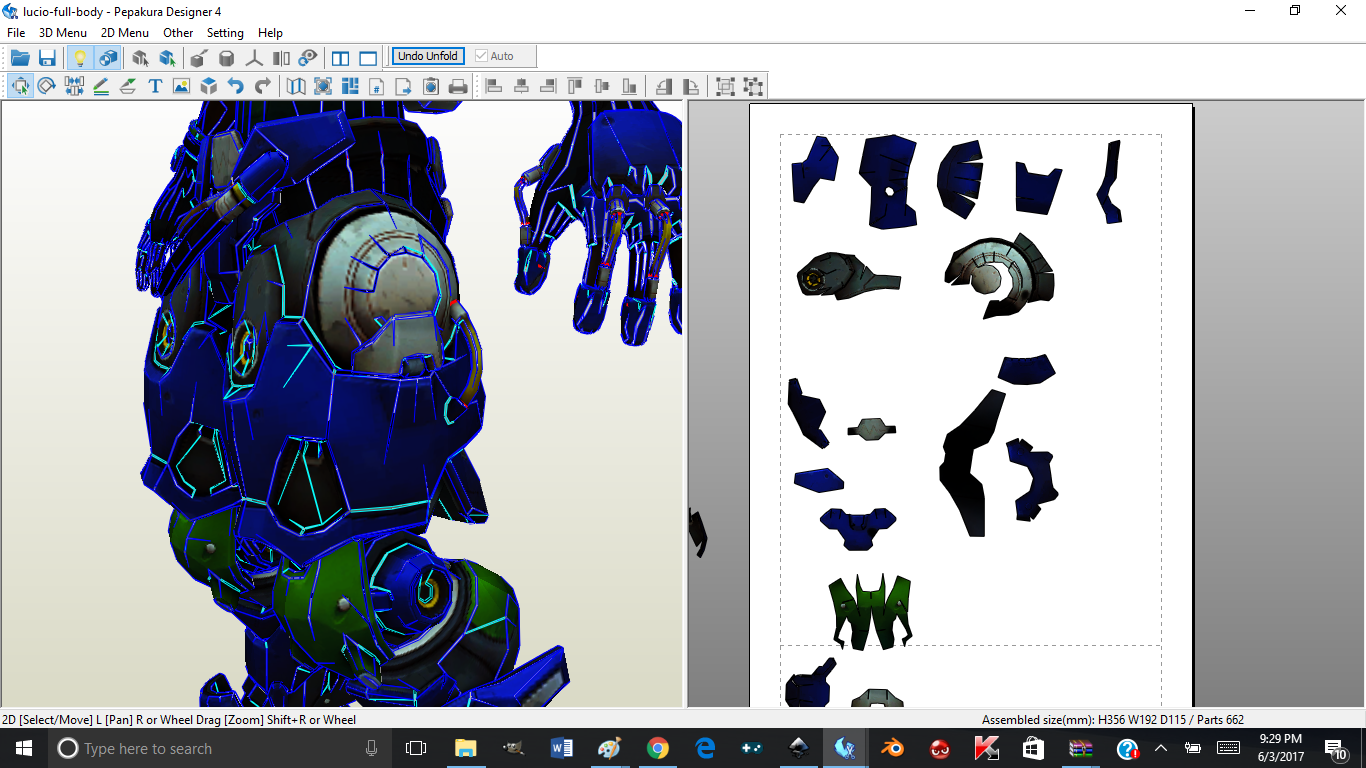Click the Save floppy disk icon

tap(47, 57)
